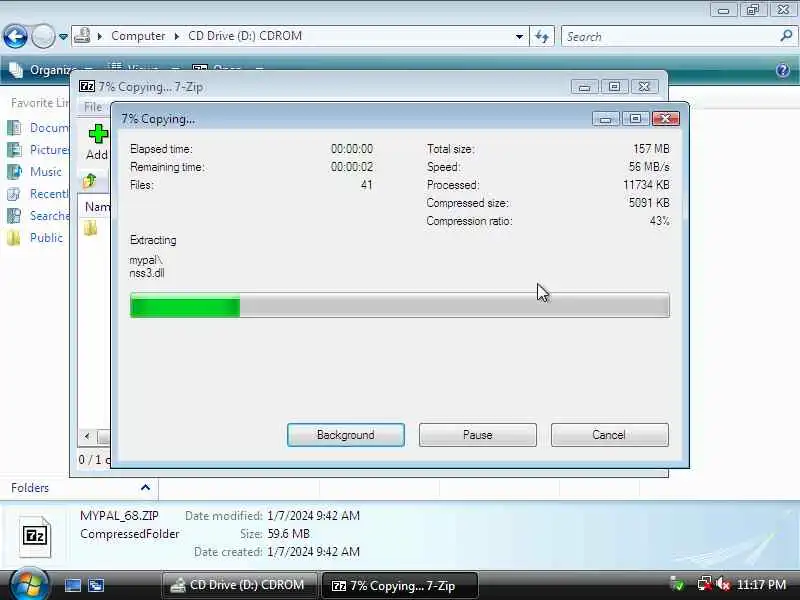The height and width of the screenshot is (600, 800).
Task: Click Computer in the address breadcrumb
Action: click(x=138, y=36)
